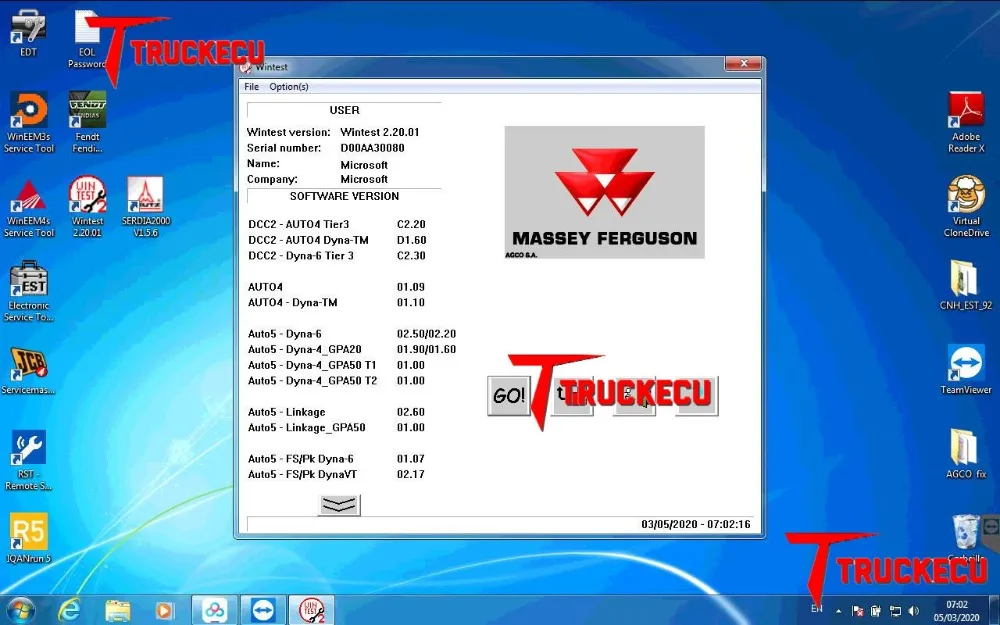Launch the IQANrun 5 desktop icon
This screenshot has height=625, width=1000.
(x=29, y=539)
